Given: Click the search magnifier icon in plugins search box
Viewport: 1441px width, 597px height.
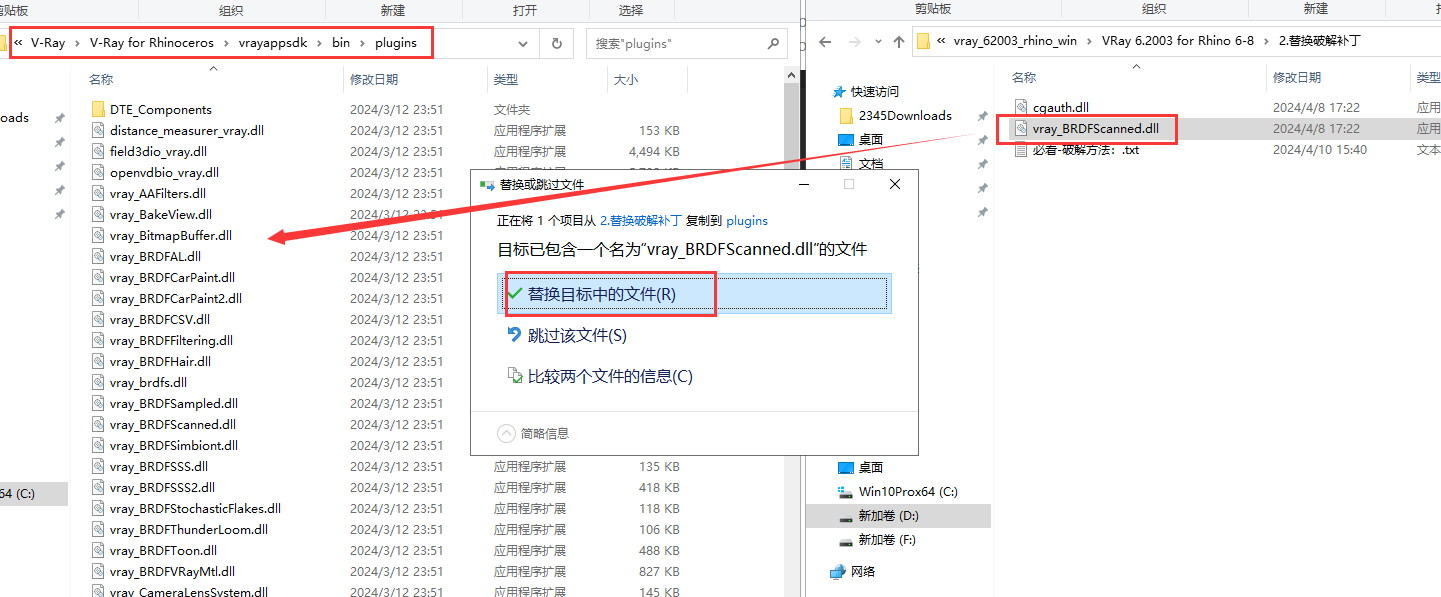Looking at the screenshot, I should tap(773, 44).
